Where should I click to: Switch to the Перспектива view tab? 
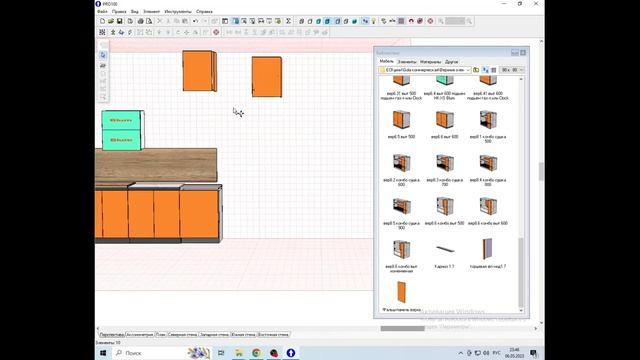coord(112,334)
